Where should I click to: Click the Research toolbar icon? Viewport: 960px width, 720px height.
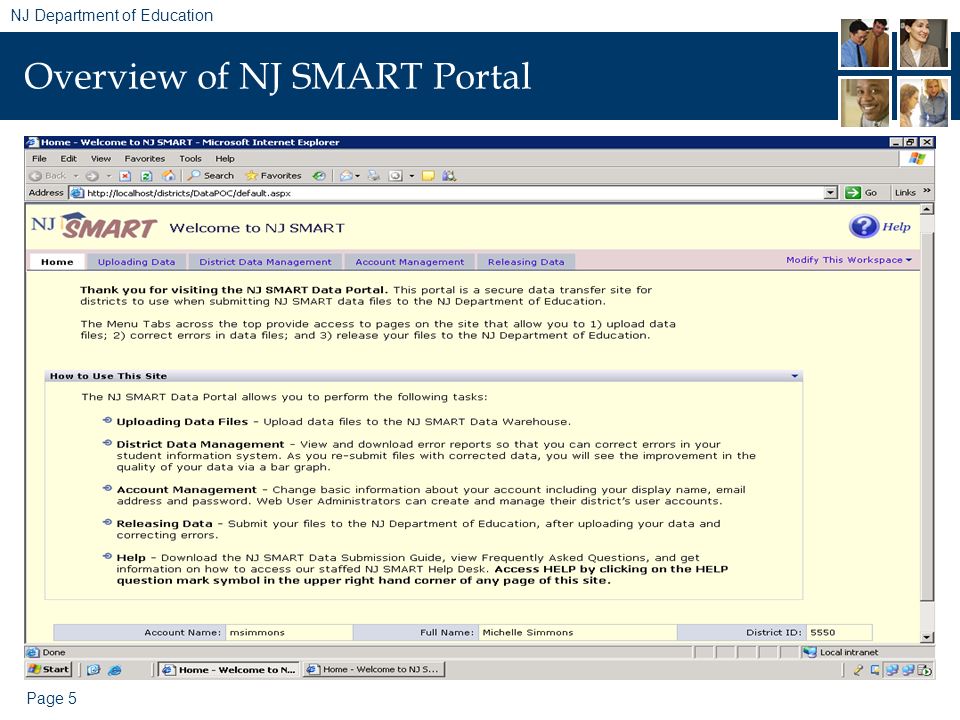click(x=449, y=176)
